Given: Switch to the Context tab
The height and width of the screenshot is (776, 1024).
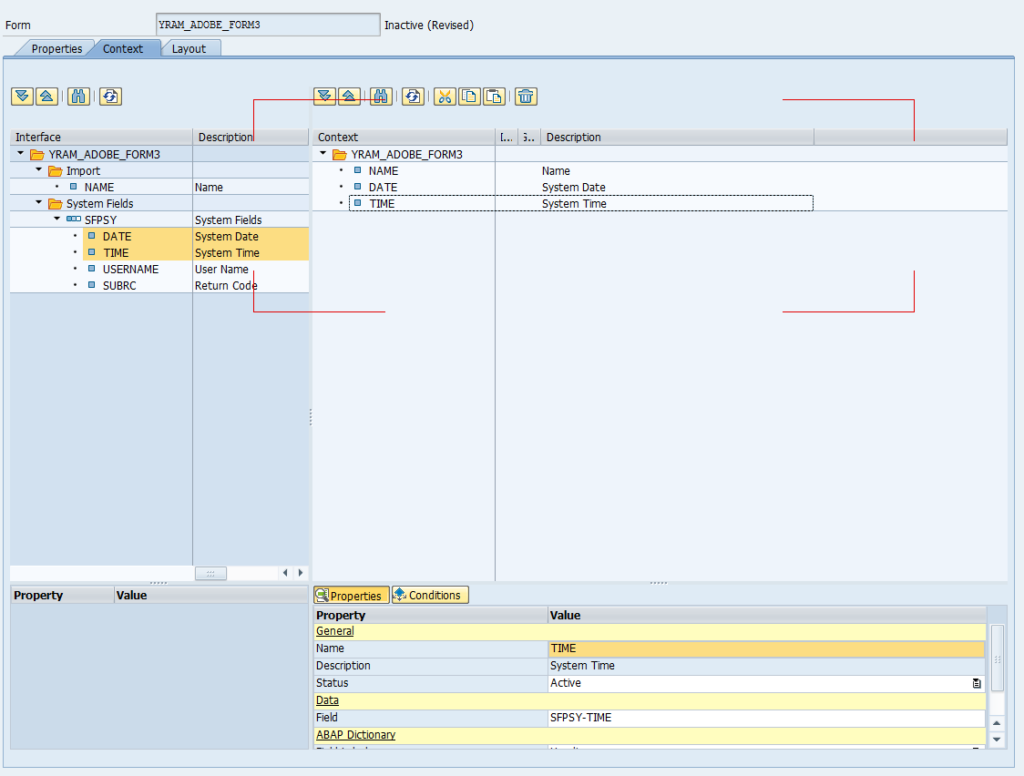Looking at the screenshot, I should pos(123,49).
